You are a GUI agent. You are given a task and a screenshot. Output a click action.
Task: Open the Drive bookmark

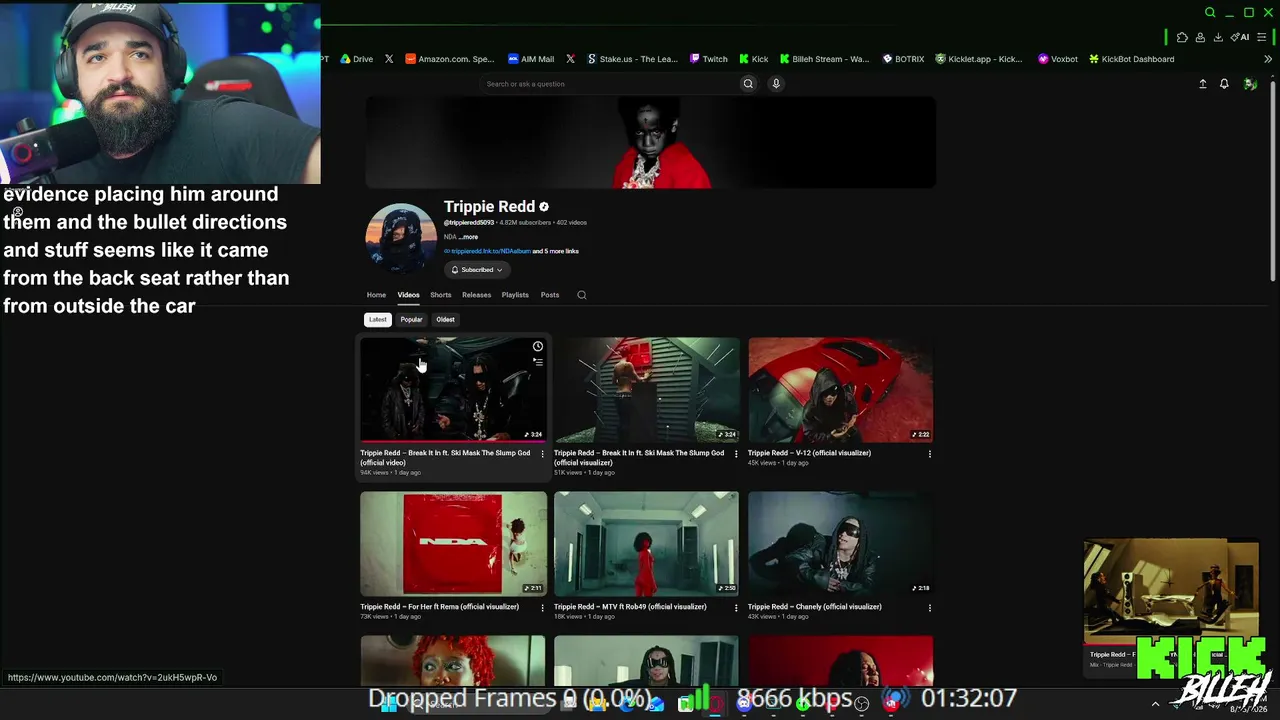(x=356, y=59)
